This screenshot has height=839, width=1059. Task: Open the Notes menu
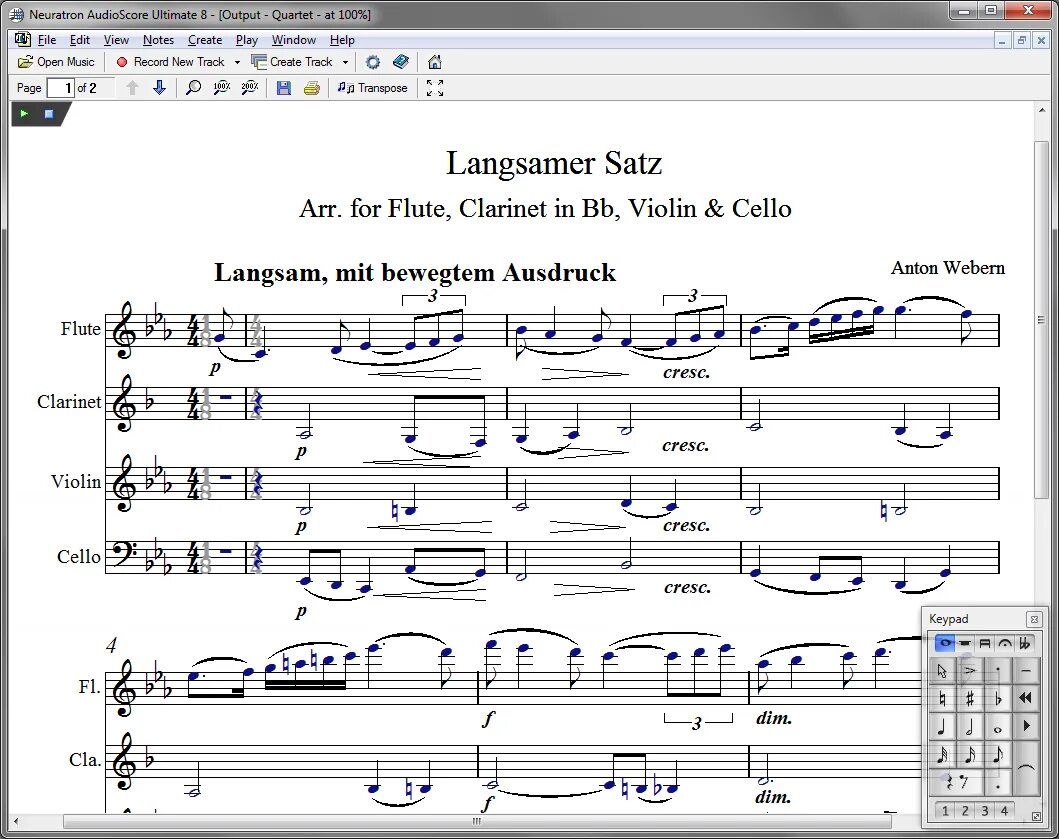click(x=158, y=40)
